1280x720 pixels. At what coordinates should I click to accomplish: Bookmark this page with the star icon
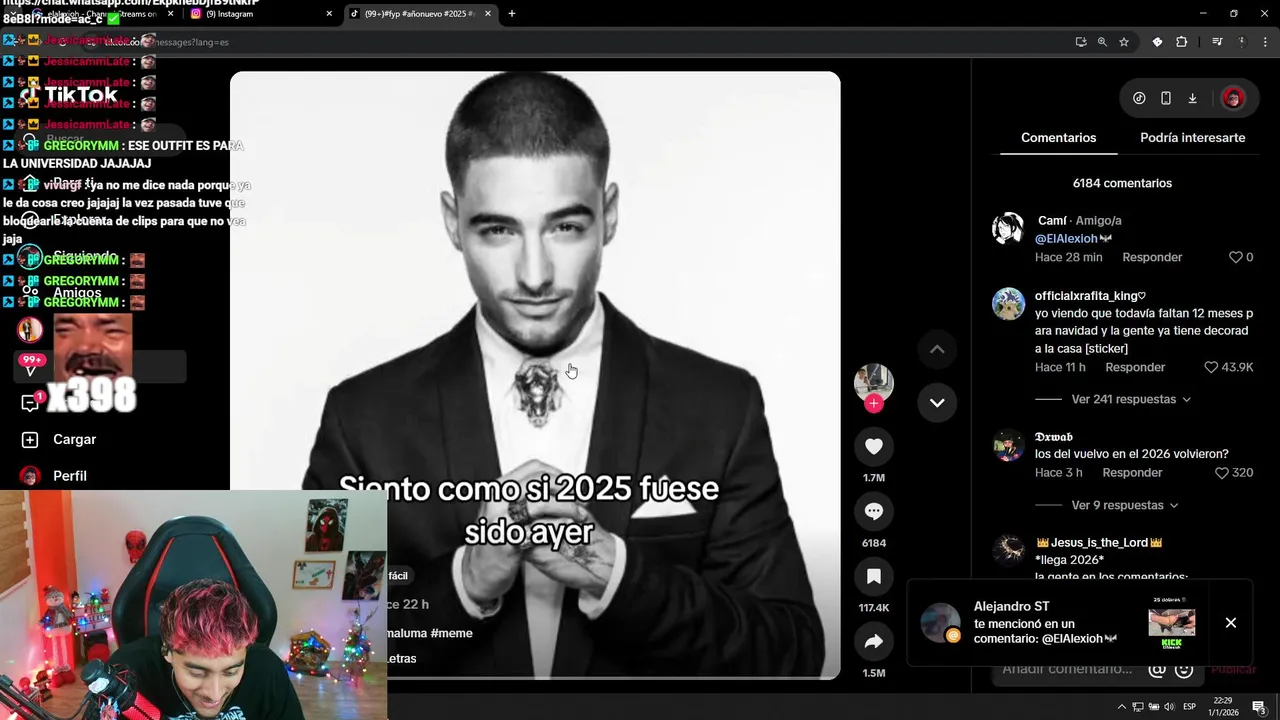(x=1124, y=42)
